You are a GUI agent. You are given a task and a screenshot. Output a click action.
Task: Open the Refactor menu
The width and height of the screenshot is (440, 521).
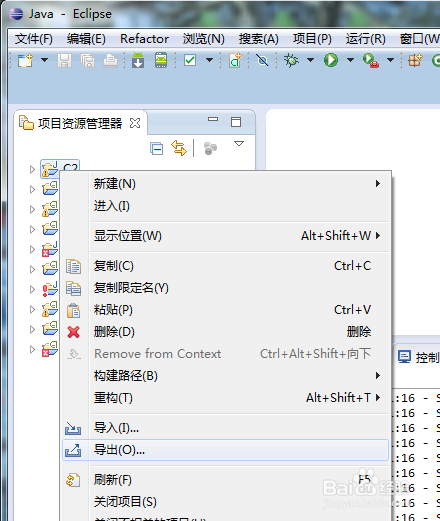point(144,39)
